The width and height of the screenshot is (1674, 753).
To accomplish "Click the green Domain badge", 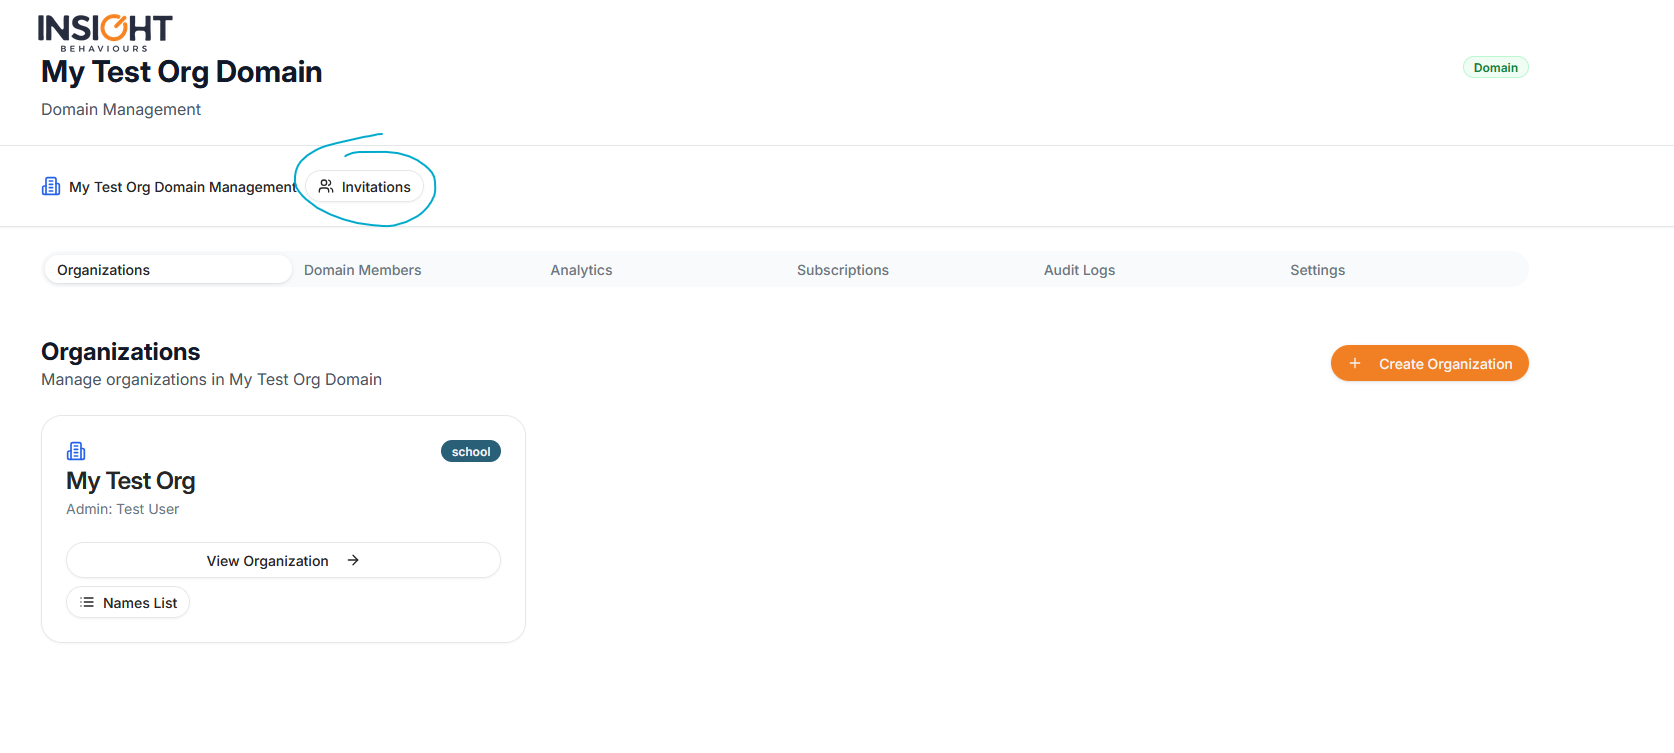I will 1495,68.
